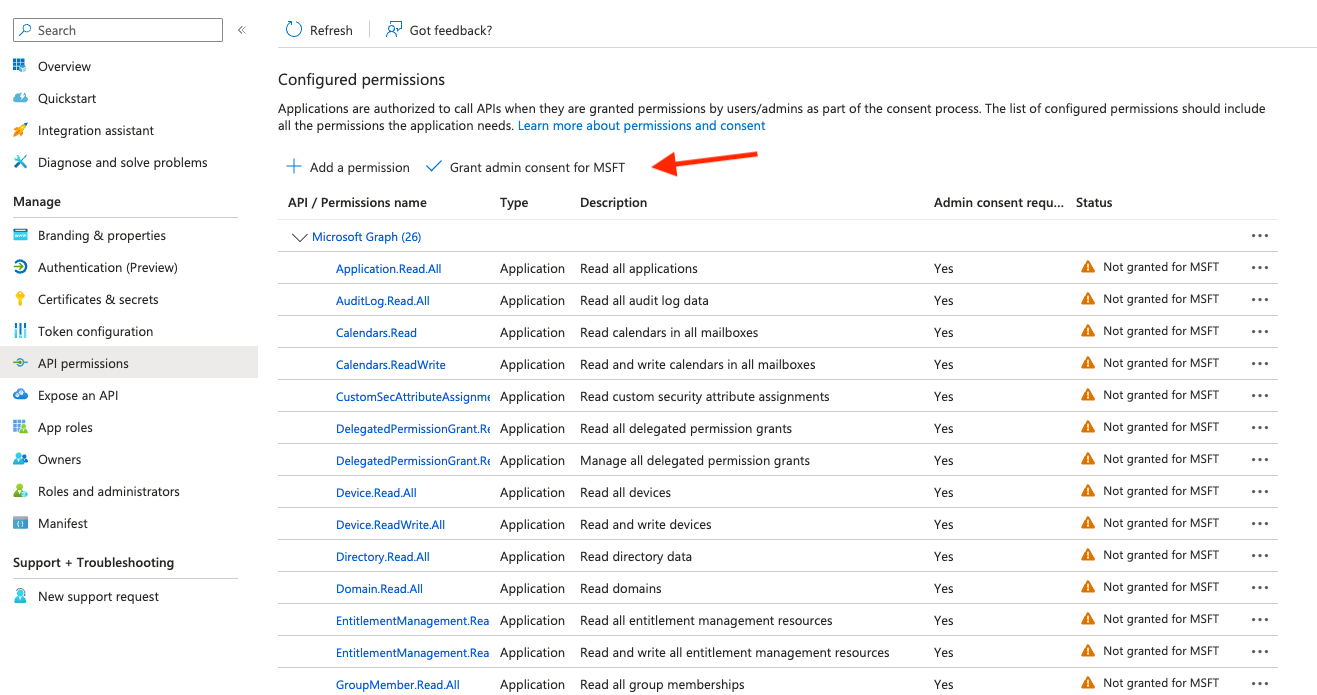Click warning icon on Application.Read.All row
1317x695 pixels.
point(1088,267)
